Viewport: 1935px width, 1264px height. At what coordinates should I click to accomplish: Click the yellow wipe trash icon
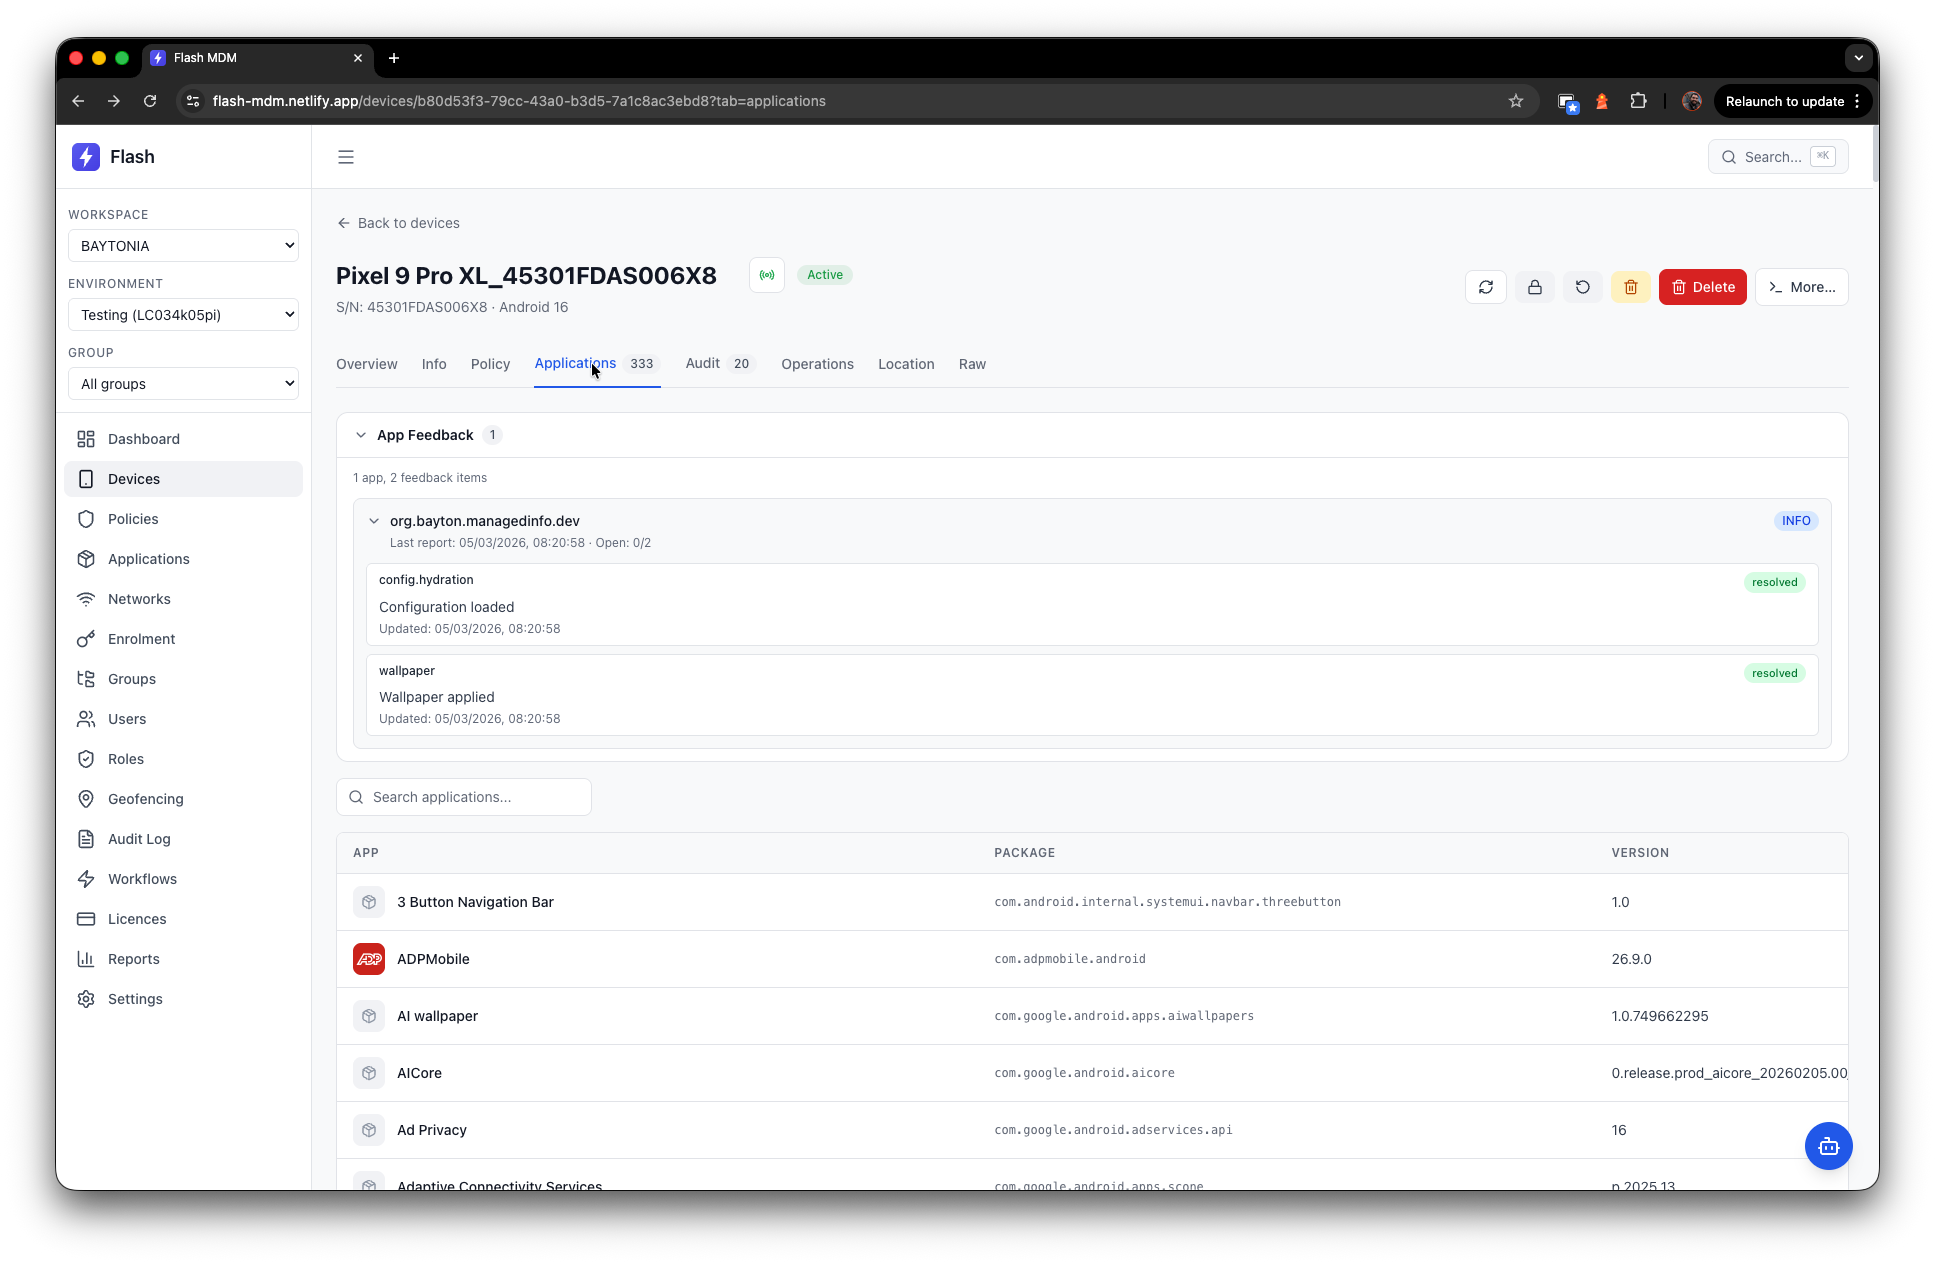pyautogui.click(x=1630, y=287)
